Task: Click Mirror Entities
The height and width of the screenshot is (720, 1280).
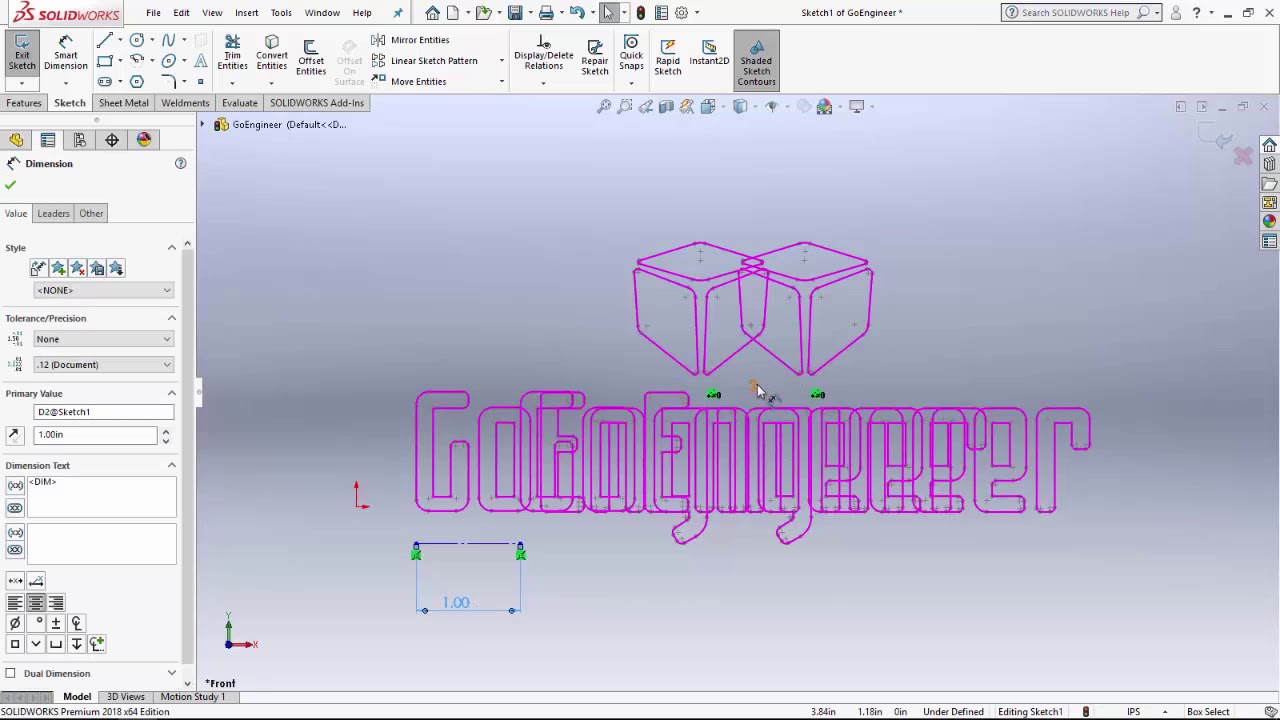Action: click(410, 40)
